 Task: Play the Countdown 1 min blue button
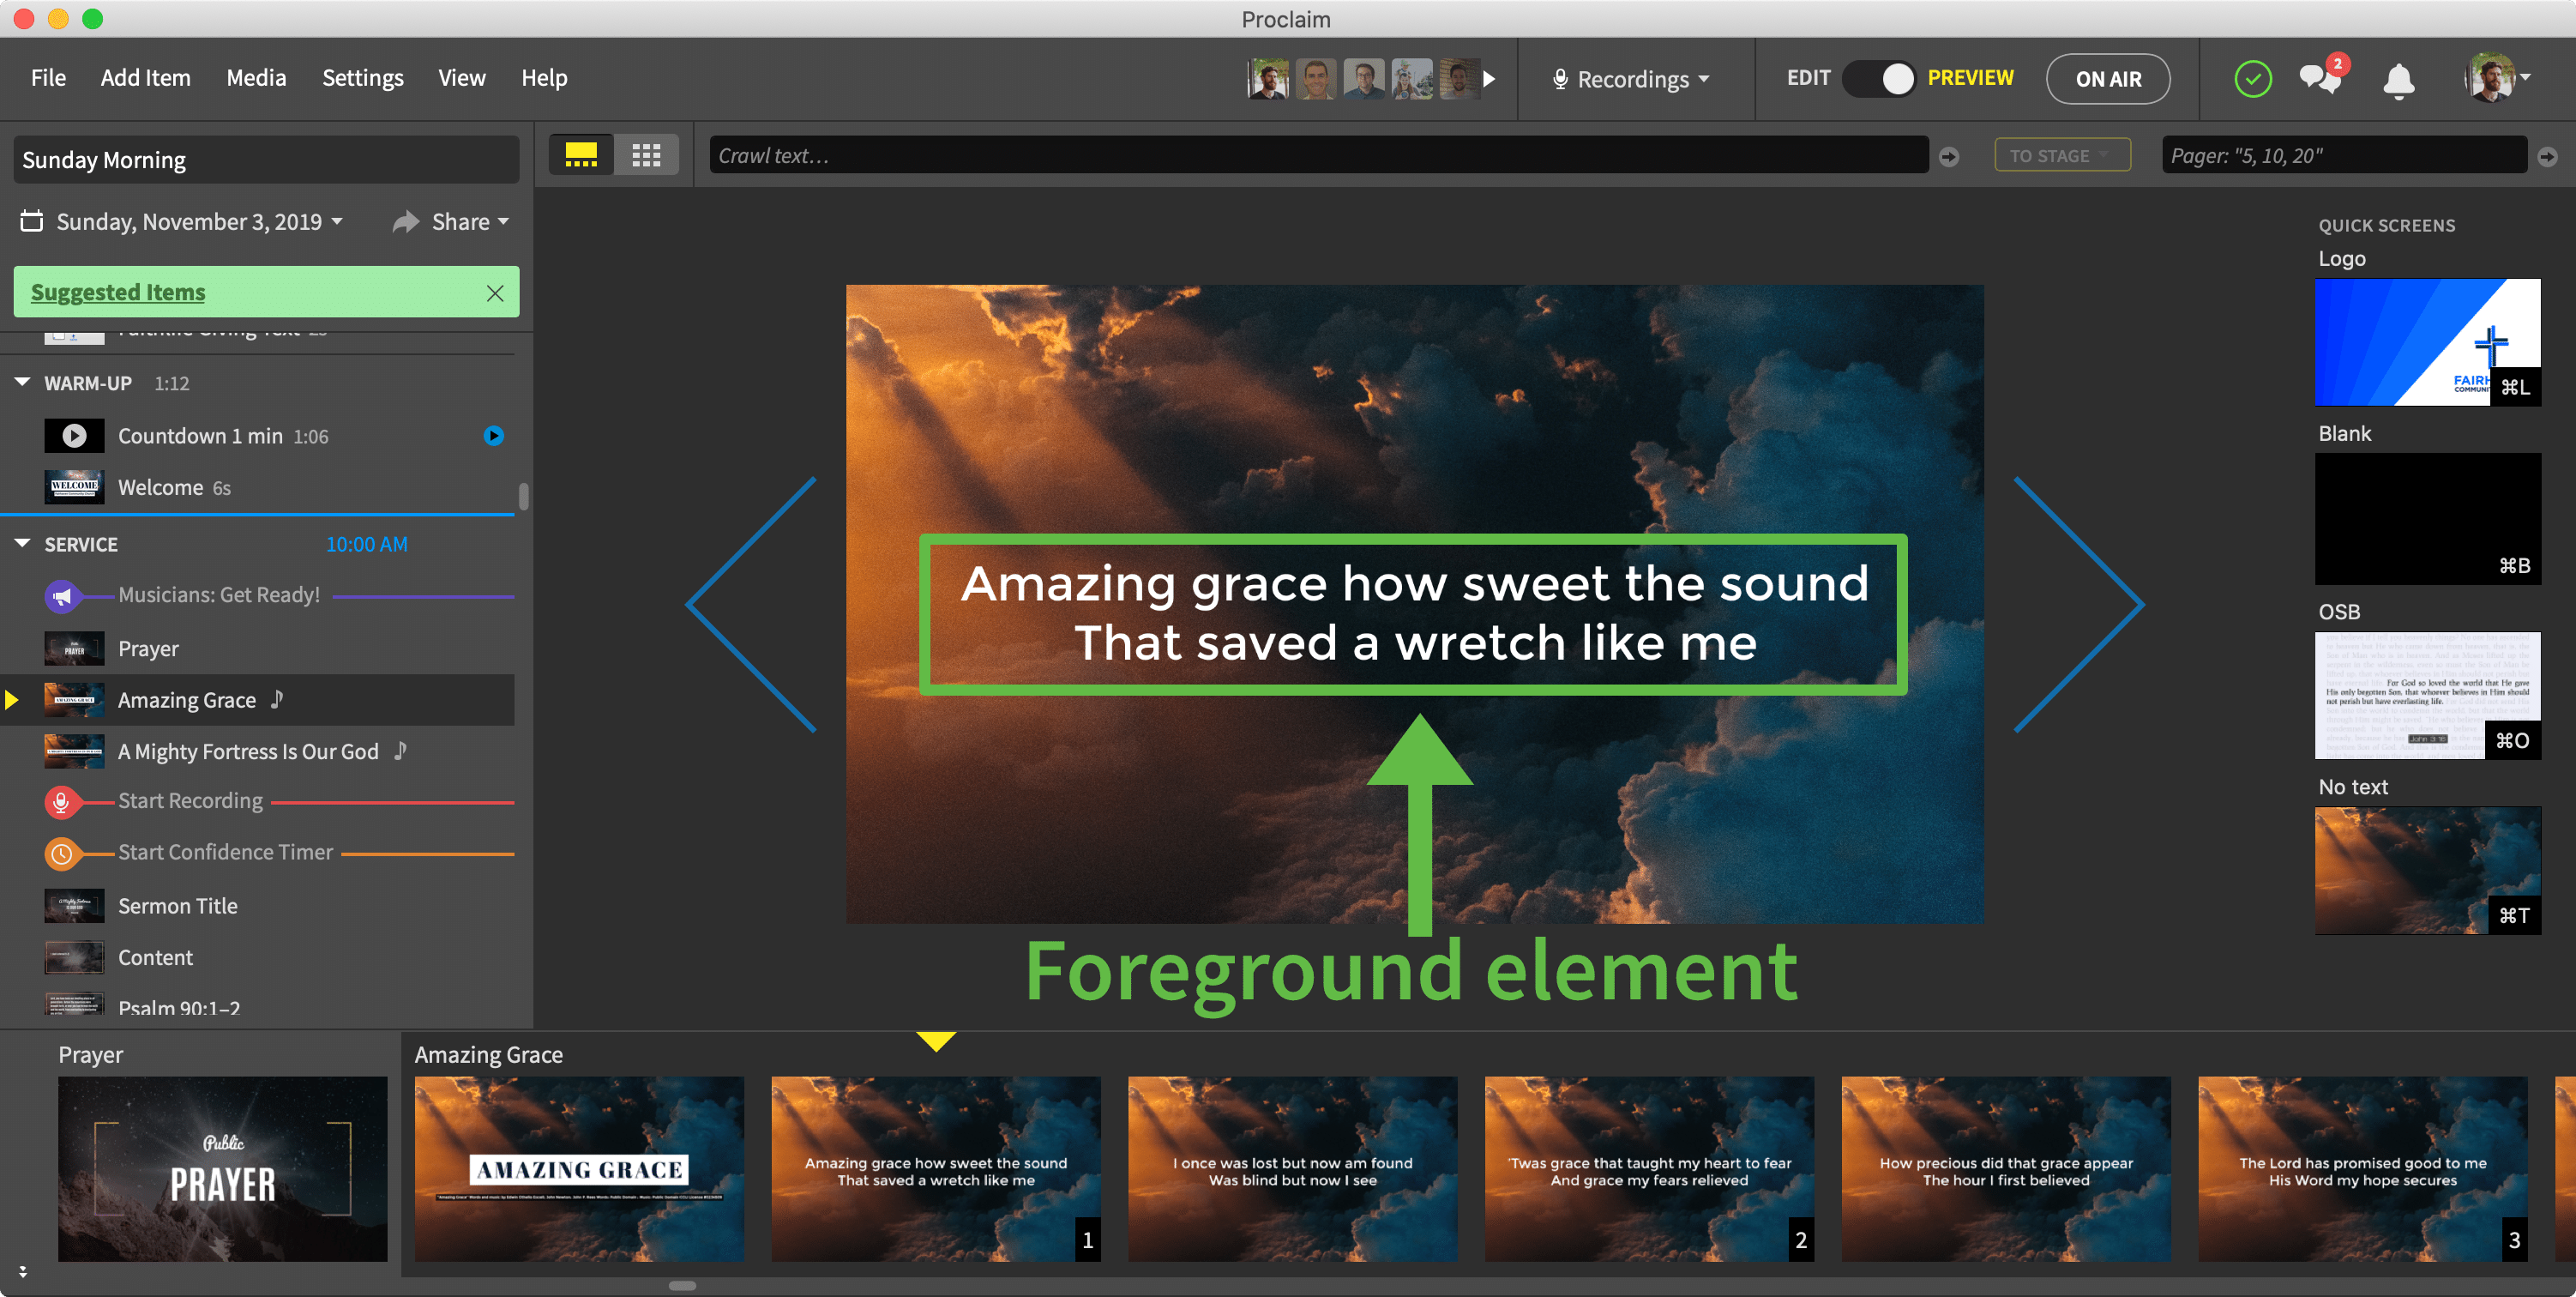pyautogui.click(x=493, y=436)
